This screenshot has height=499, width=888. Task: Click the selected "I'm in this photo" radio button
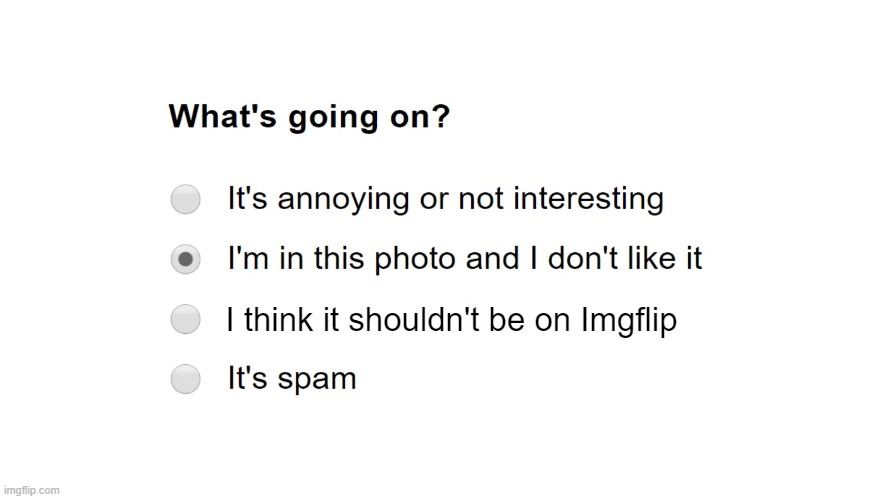coord(185,260)
